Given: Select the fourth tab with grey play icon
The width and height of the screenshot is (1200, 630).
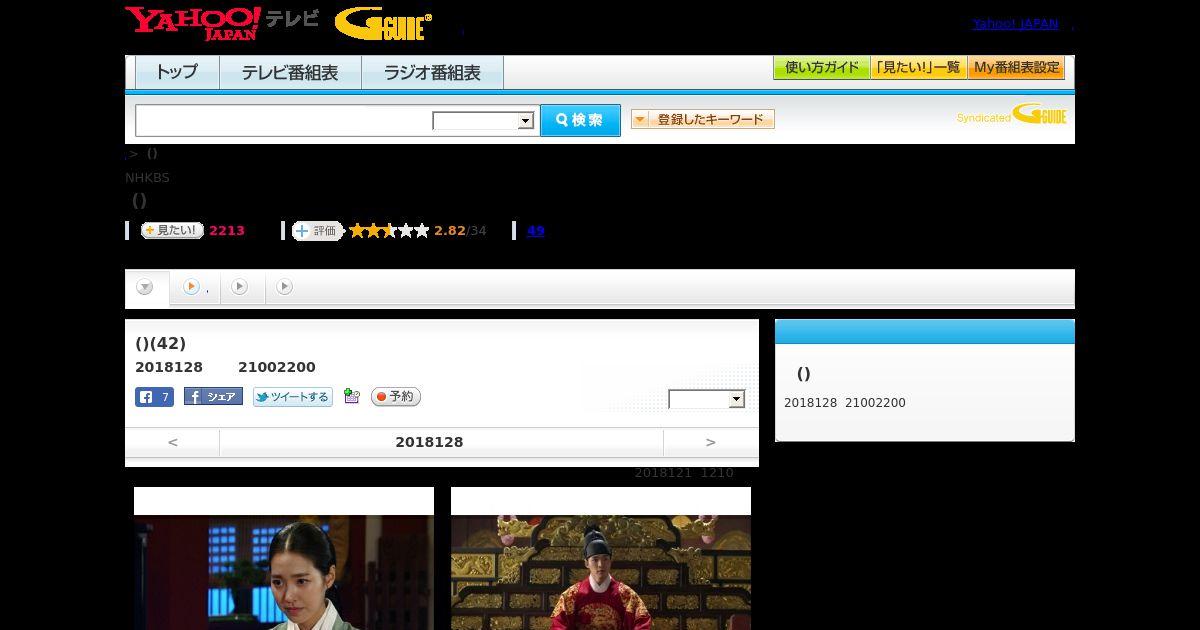Looking at the screenshot, I should point(285,287).
